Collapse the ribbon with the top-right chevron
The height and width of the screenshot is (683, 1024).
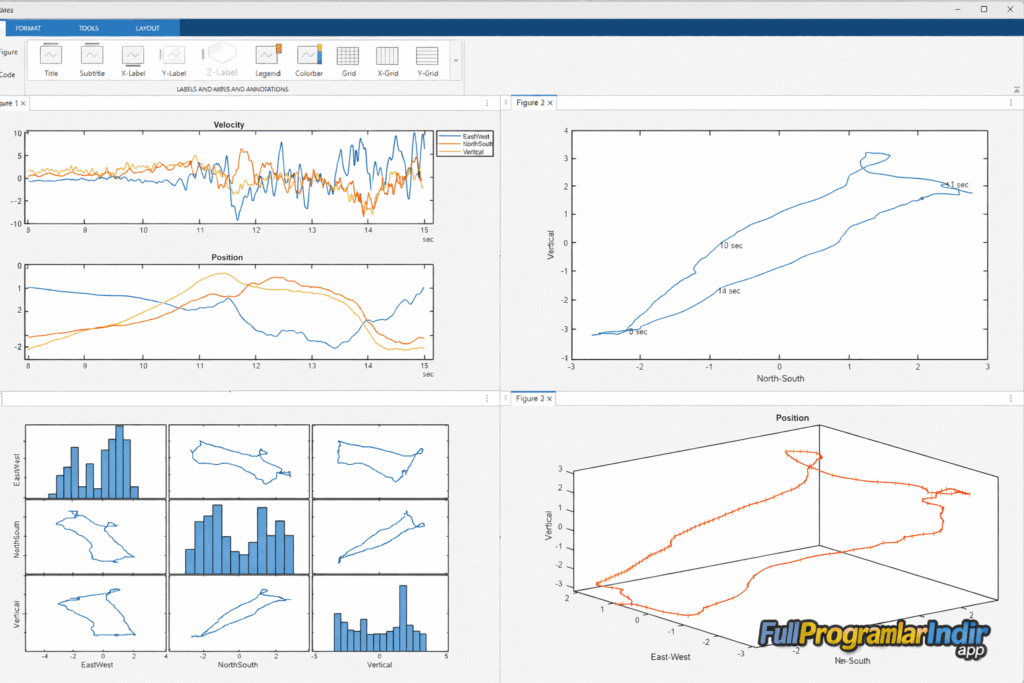(1015, 89)
